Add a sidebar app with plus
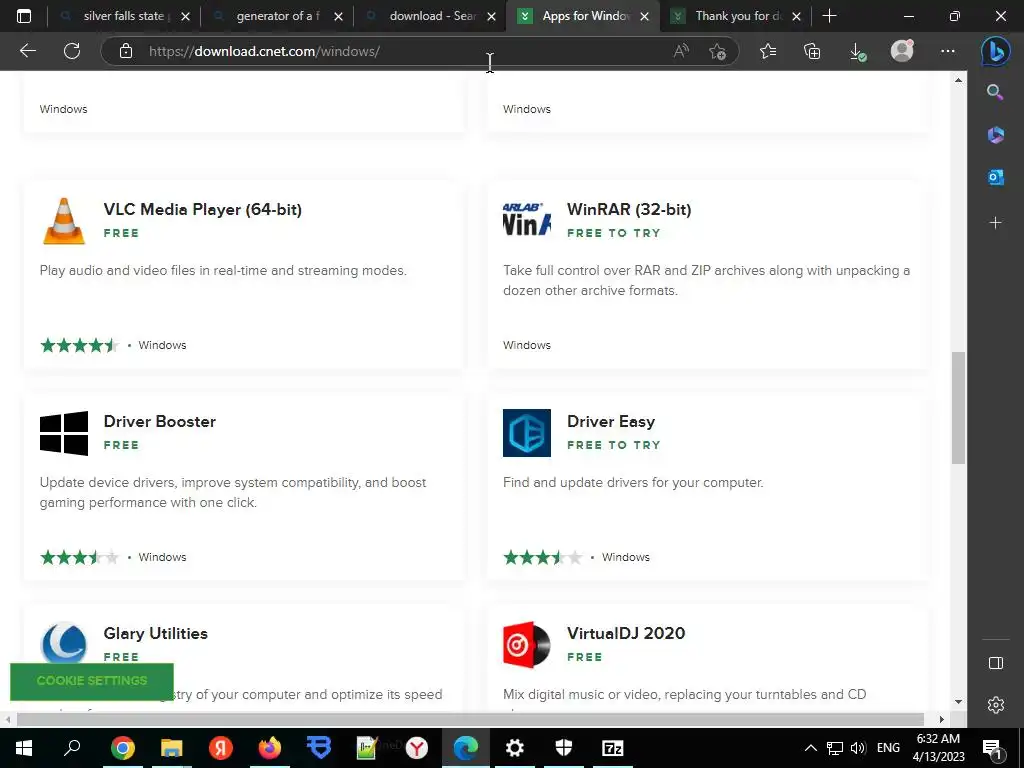Image resolution: width=1024 pixels, height=768 pixels. click(x=995, y=223)
